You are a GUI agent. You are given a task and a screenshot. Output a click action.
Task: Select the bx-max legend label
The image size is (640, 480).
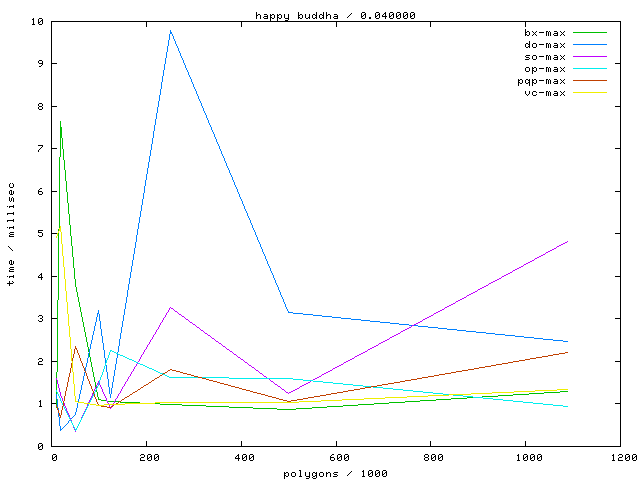pos(544,33)
